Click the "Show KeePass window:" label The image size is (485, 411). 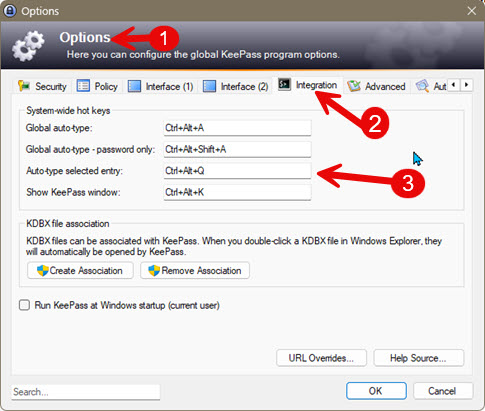click(x=73, y=192)
